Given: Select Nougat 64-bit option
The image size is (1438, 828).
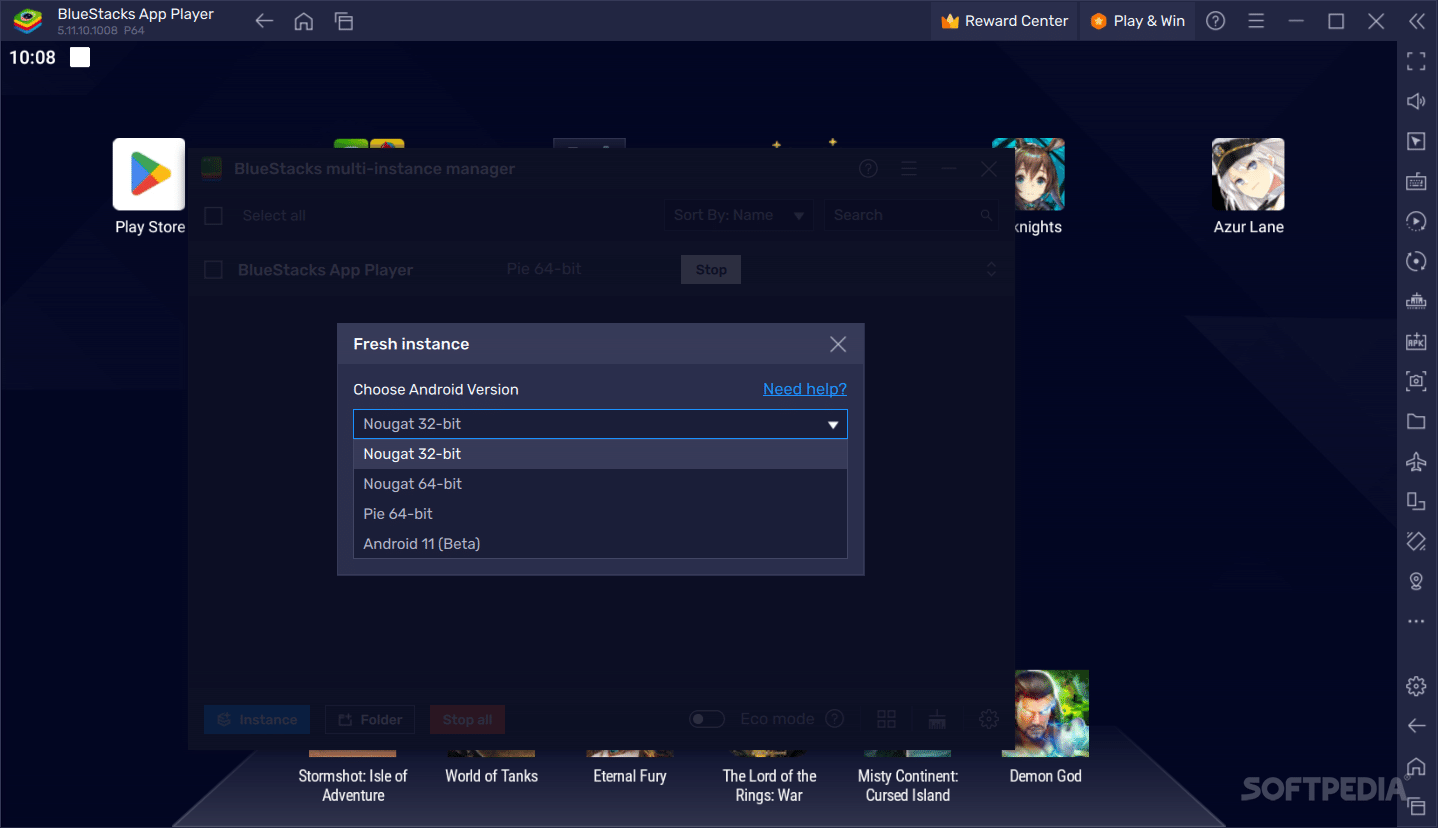Looking at the screenshot, I should click(x=600, y=484).
